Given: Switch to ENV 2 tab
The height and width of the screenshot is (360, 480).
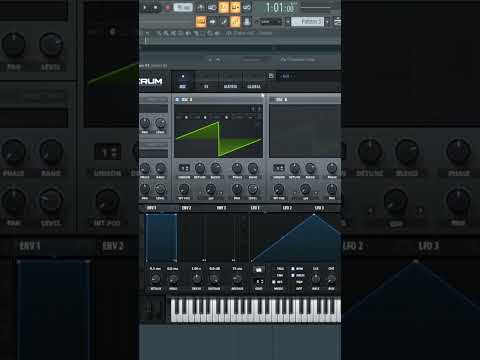Looking at the screenshot, I should (187, 208).
